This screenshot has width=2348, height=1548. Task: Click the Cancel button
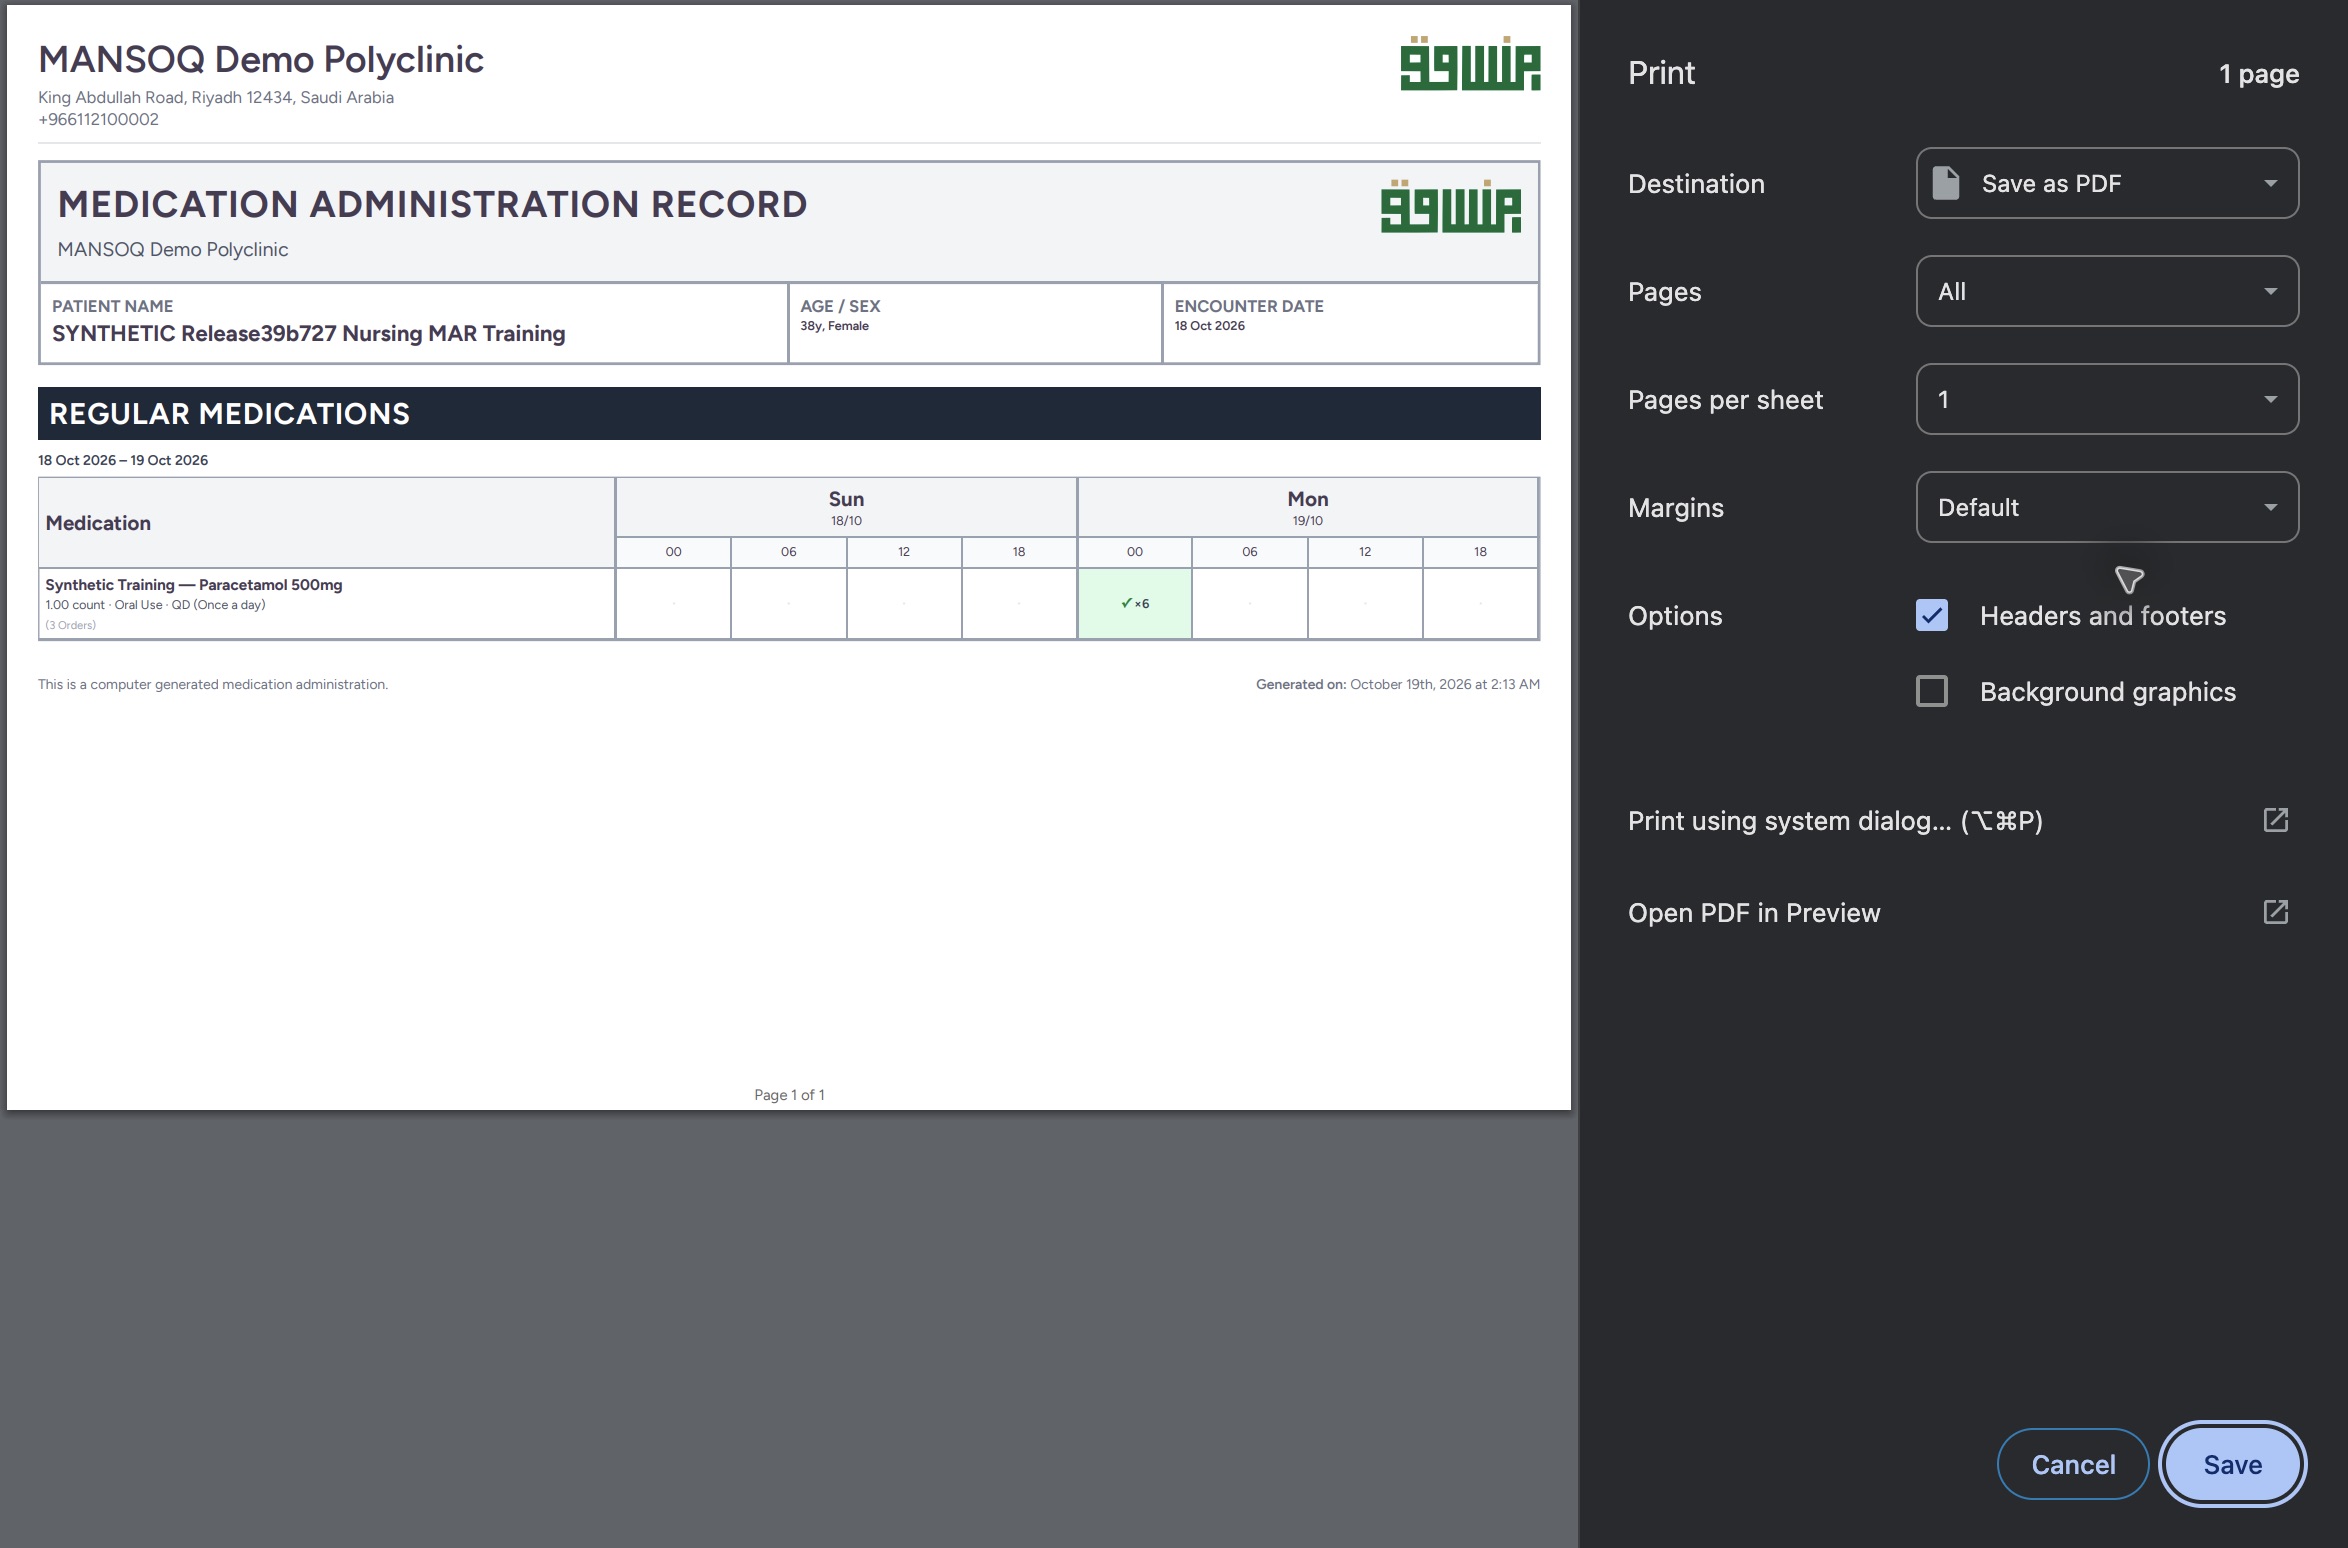coord(2073,1464)
